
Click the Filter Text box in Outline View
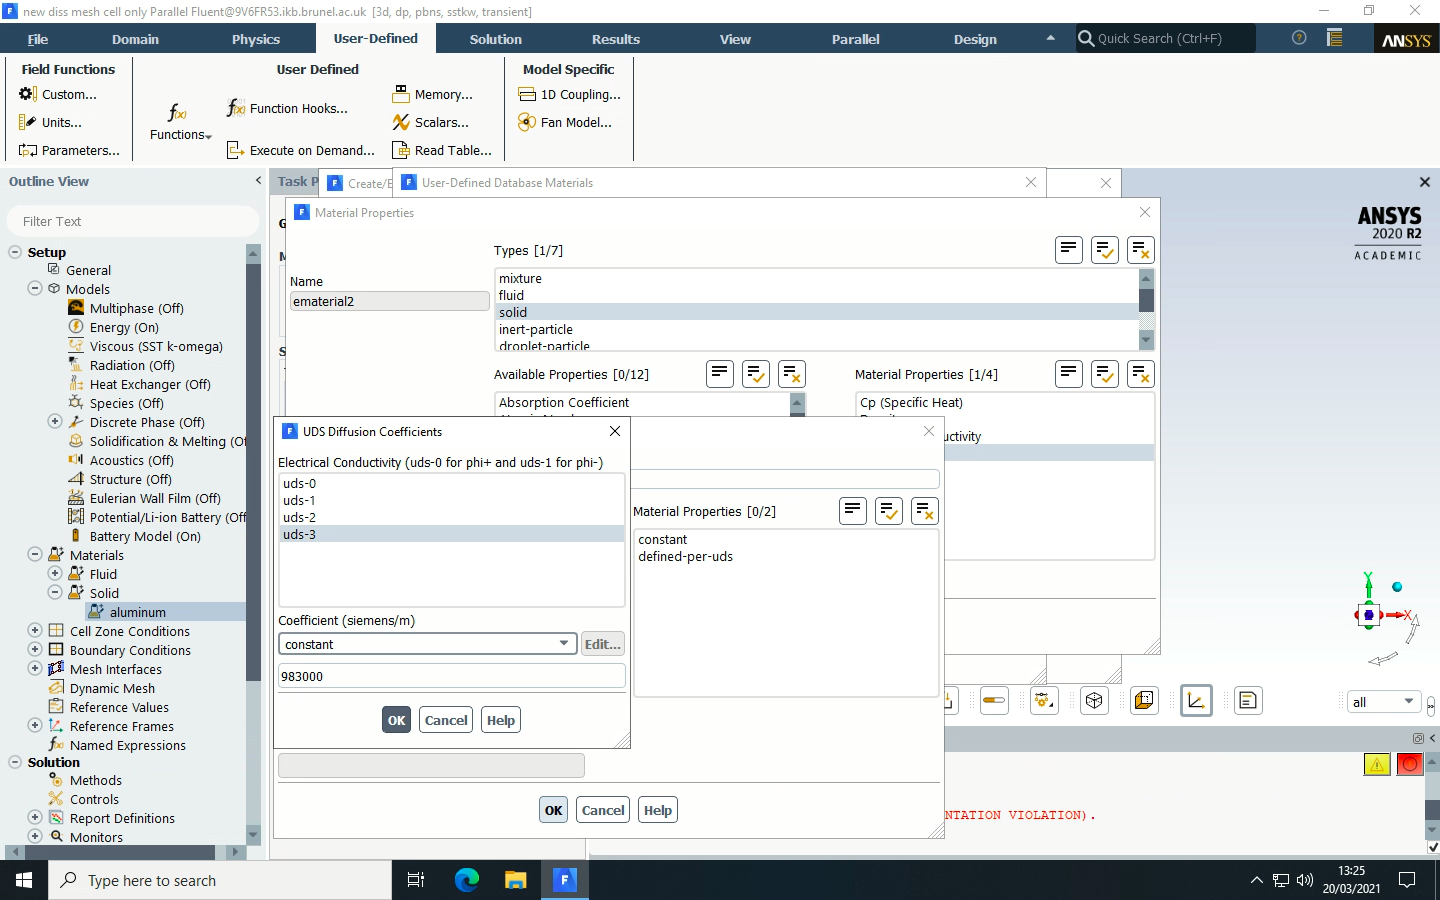pyautogui.click(x=132, y=221)
